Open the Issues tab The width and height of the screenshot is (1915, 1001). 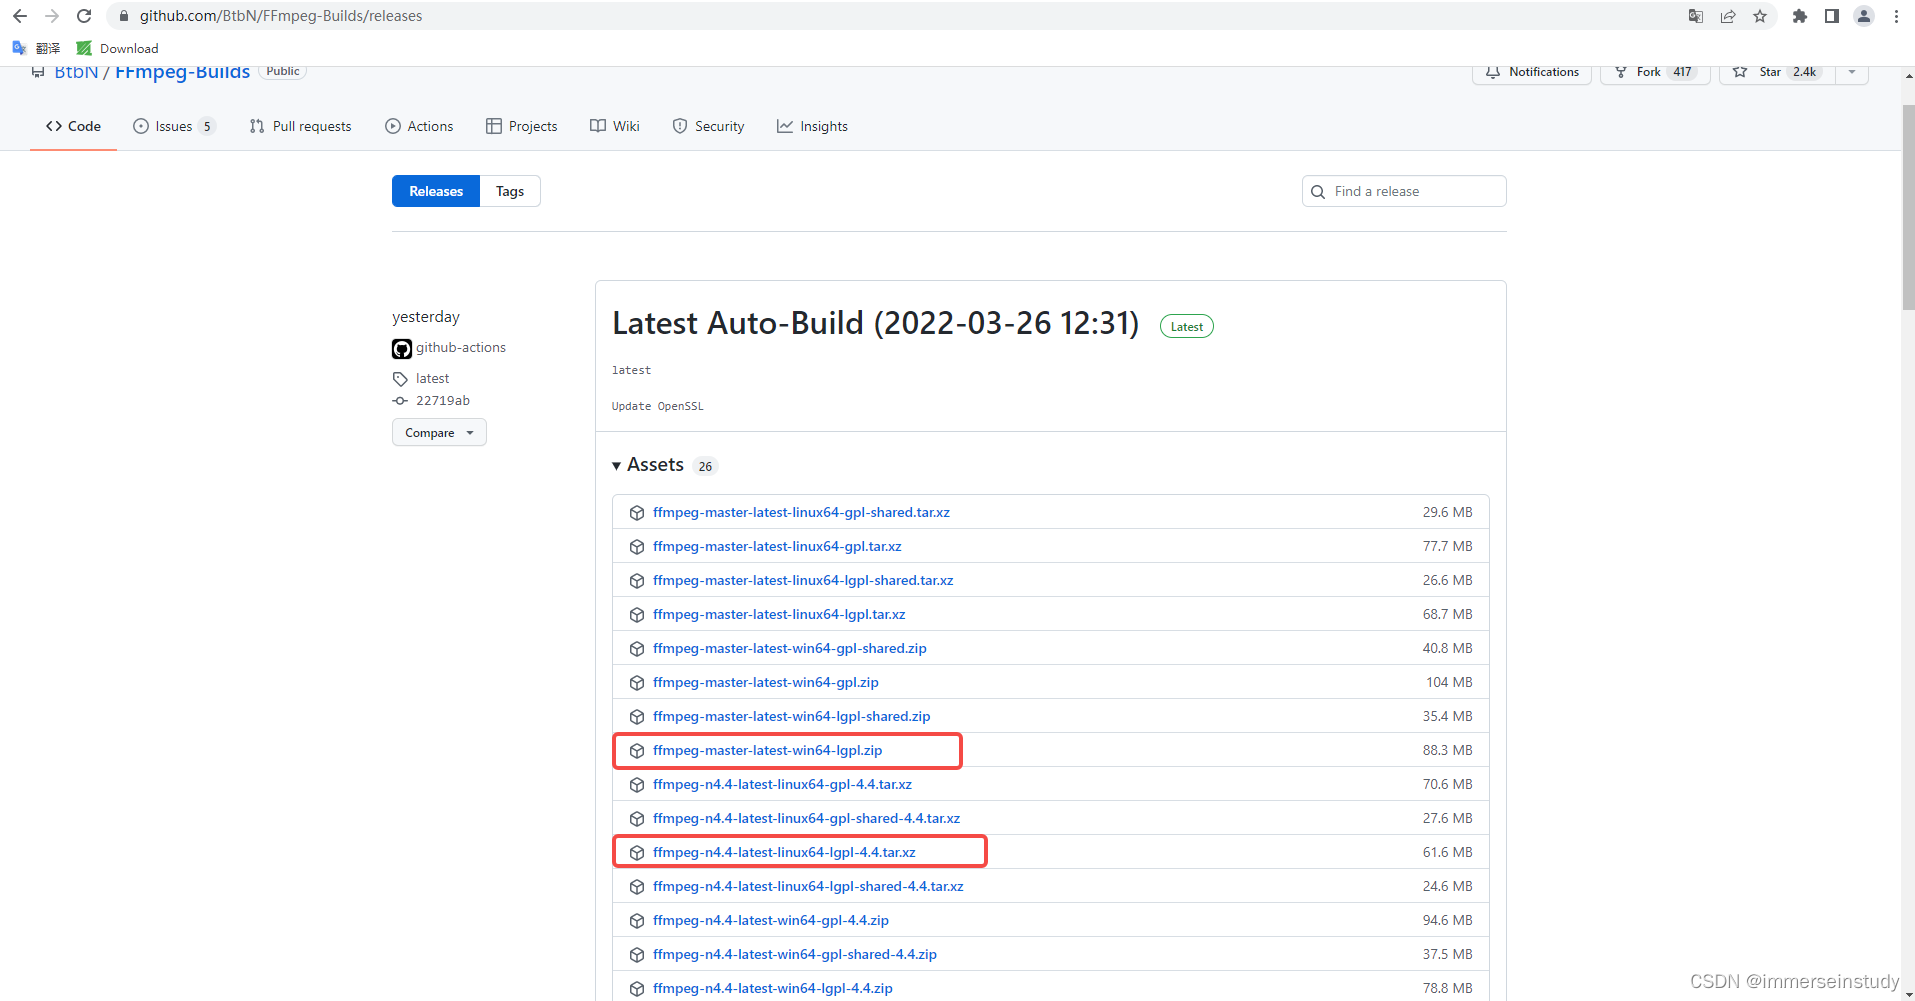coord(174,126)
